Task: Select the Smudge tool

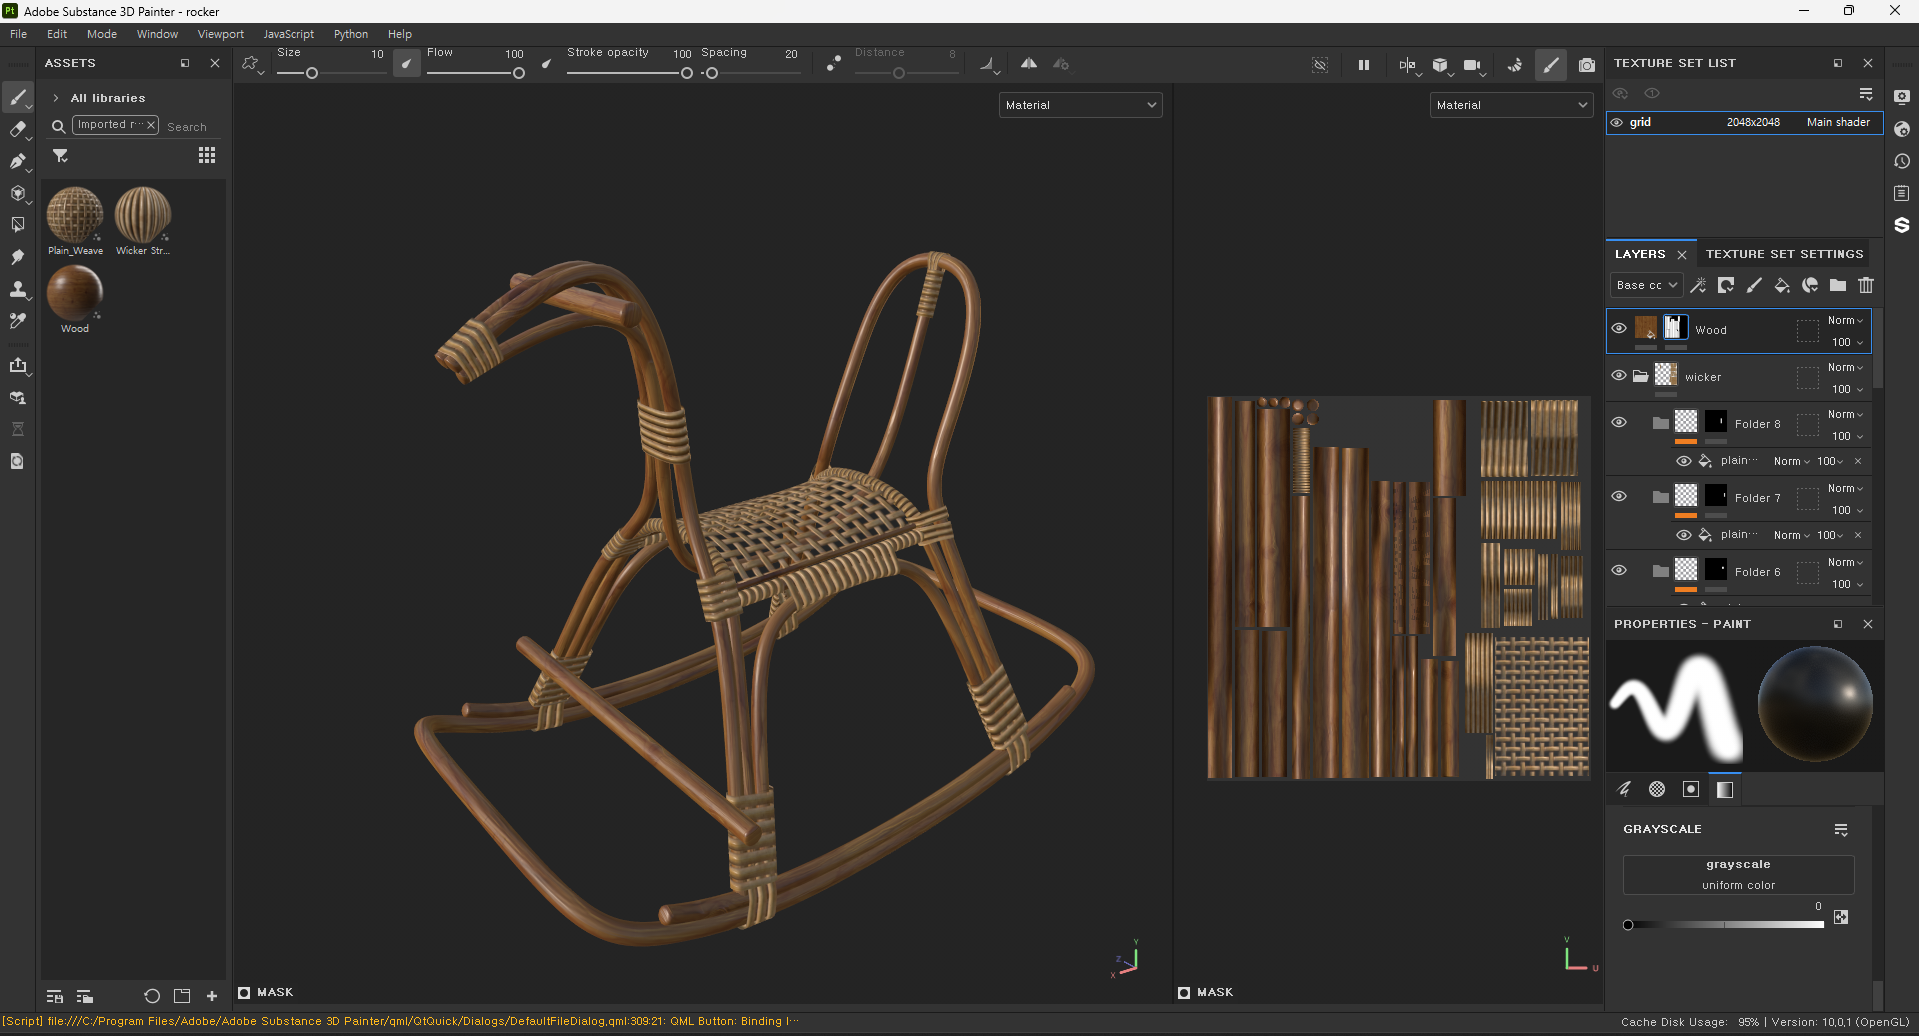Action: (18, 257)
